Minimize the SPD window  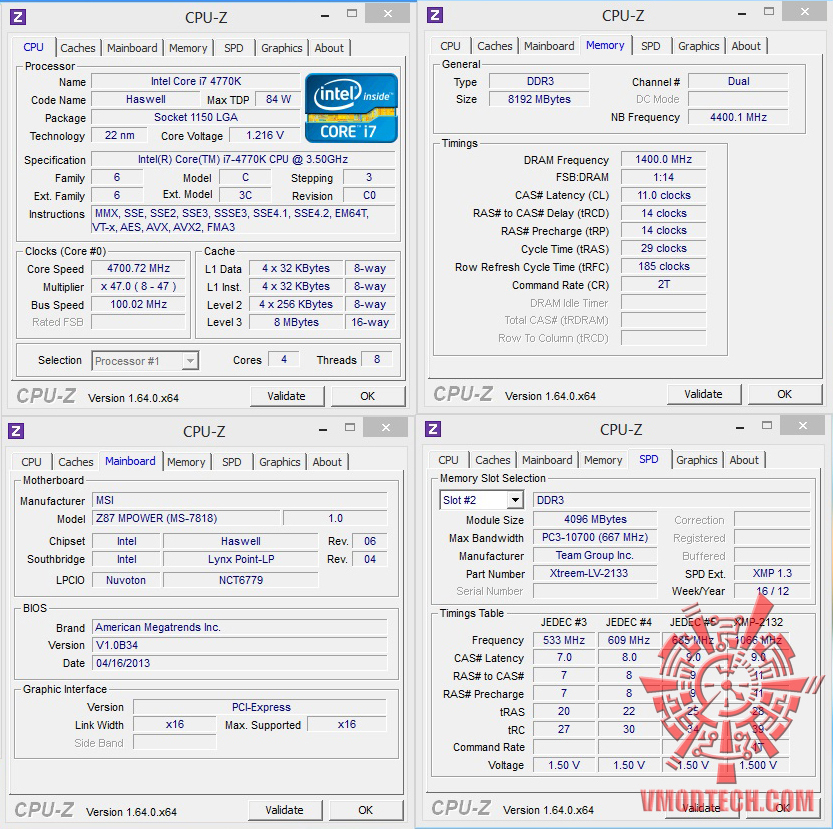pos(740,427)
